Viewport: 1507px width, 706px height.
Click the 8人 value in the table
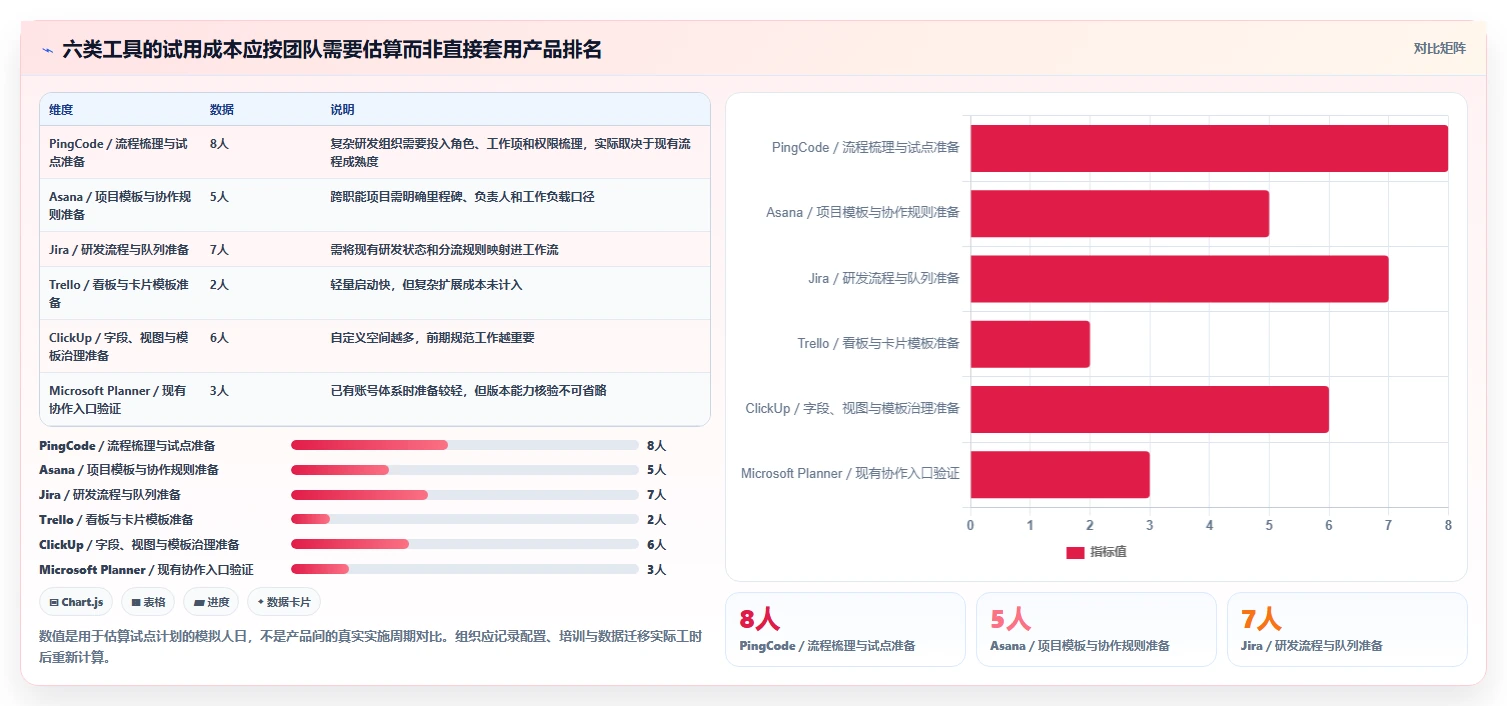point(219,144)
